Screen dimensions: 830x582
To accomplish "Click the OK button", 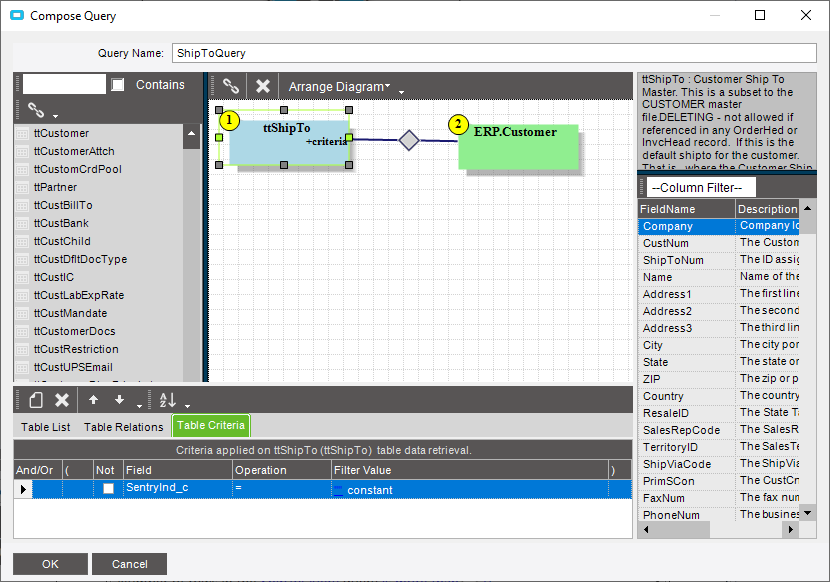I will tap(50, 564).
